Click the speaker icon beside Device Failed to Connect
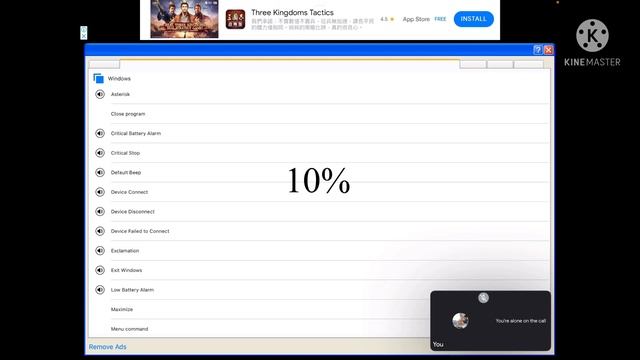 pyautogui.click(x=100, y=231)
